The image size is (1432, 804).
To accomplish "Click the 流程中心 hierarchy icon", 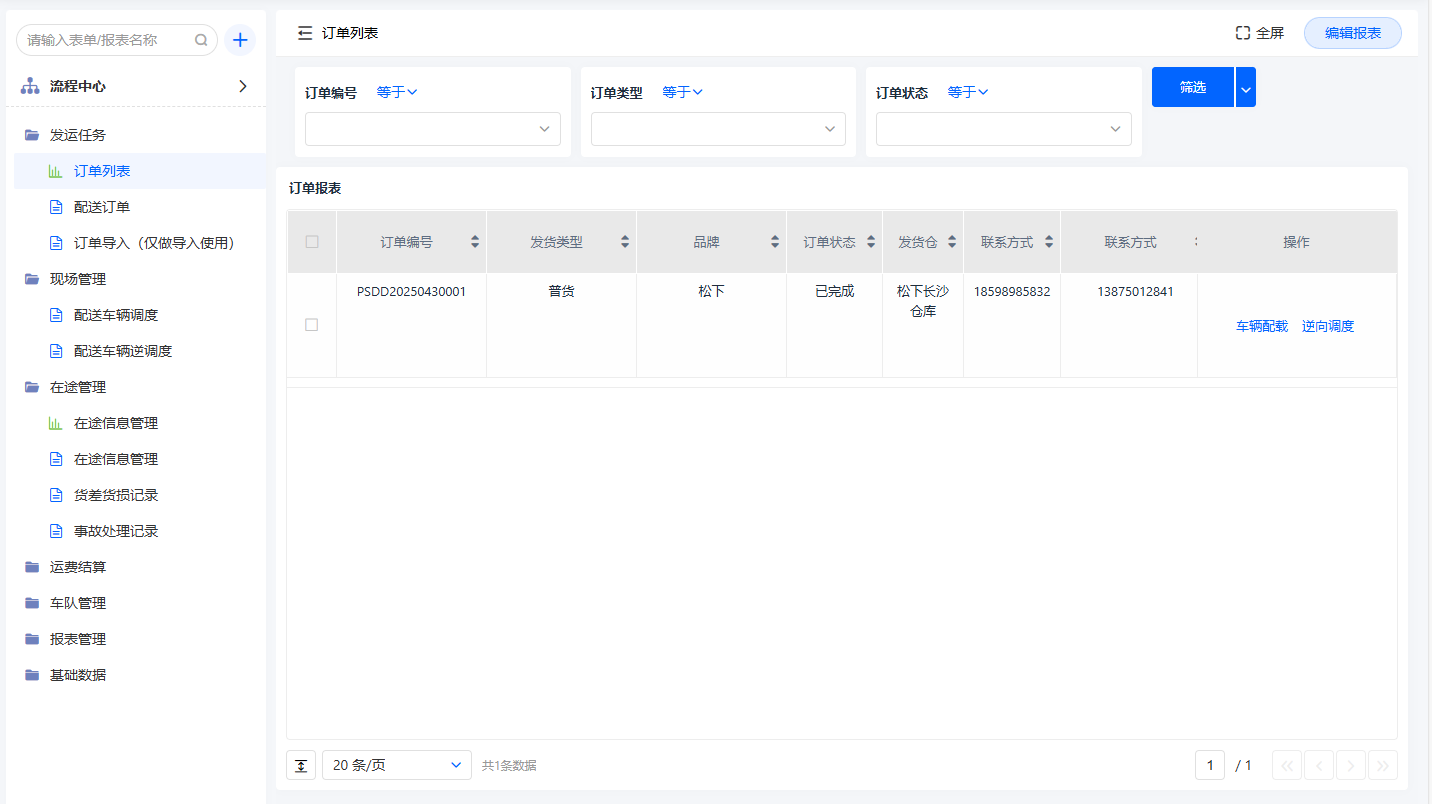I will click(30, 86).
